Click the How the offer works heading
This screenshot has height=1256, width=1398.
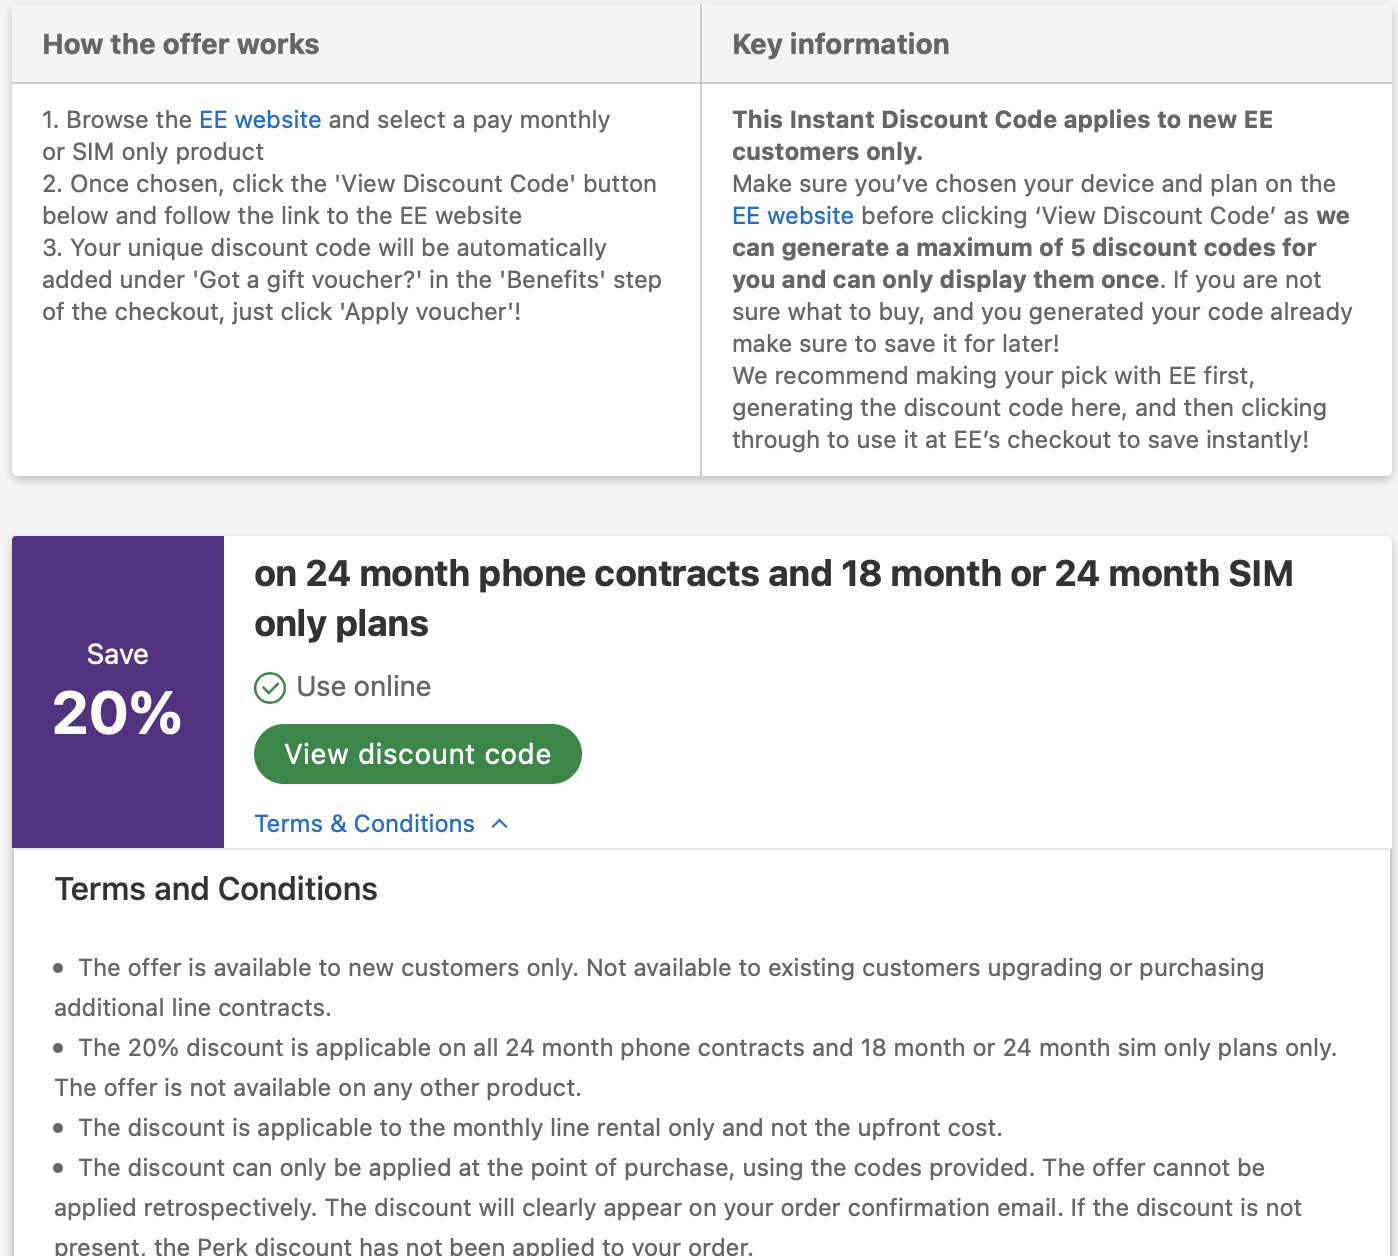[181, 44]
